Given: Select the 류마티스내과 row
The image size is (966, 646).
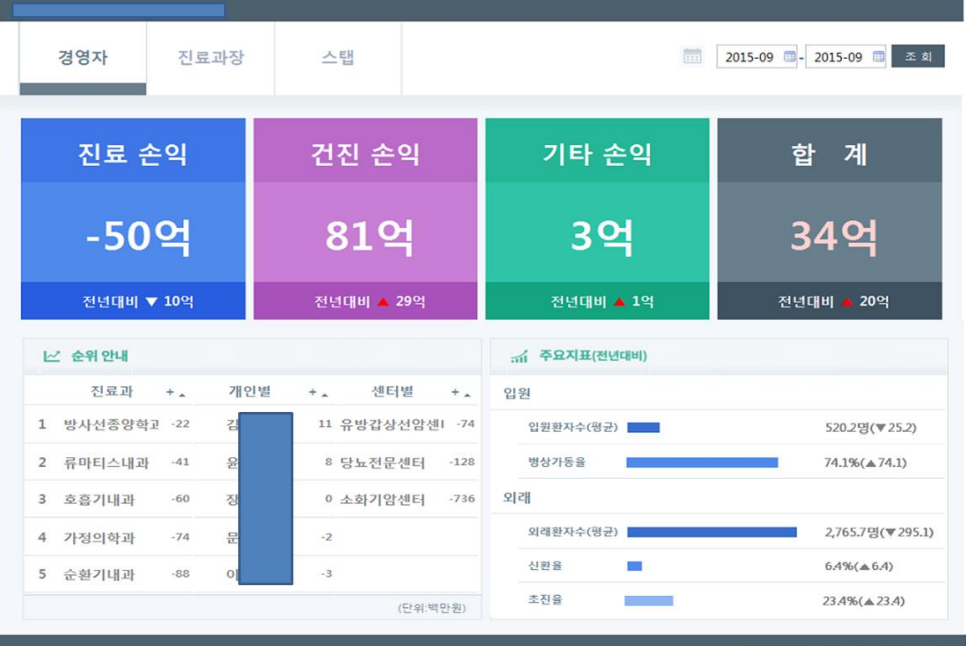Looking at the screenshot, I should click(110, 462).
